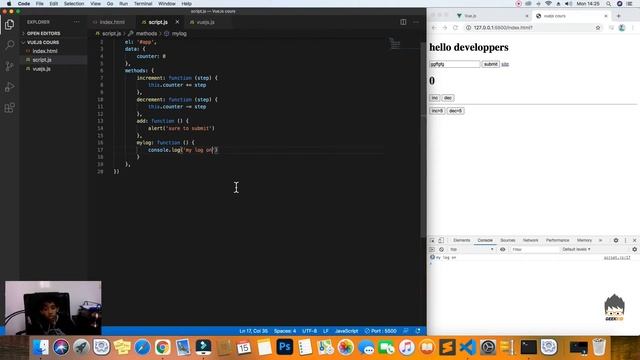
Task: Click the inc+5 button
Action: click(437, 111)
